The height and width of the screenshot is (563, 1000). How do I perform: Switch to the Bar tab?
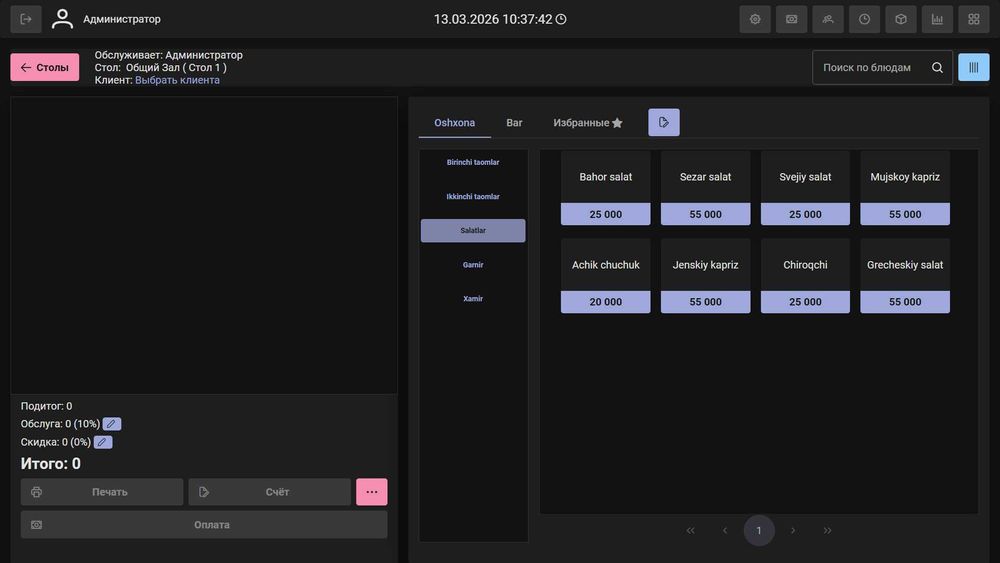(x=514, y=122)
